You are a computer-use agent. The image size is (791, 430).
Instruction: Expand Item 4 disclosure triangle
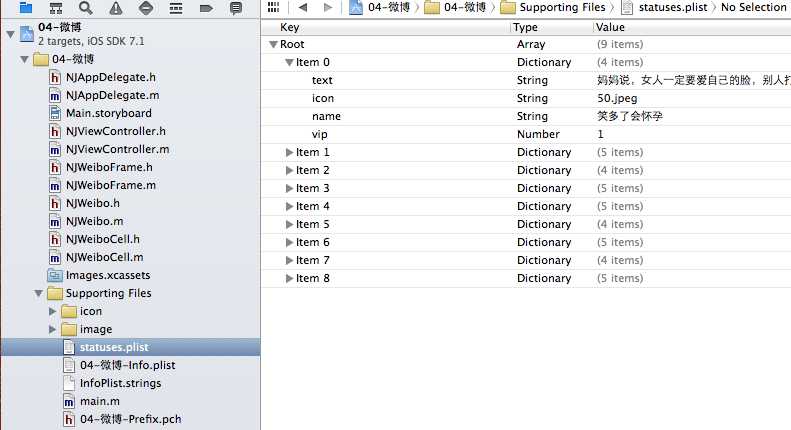[289, 206]
